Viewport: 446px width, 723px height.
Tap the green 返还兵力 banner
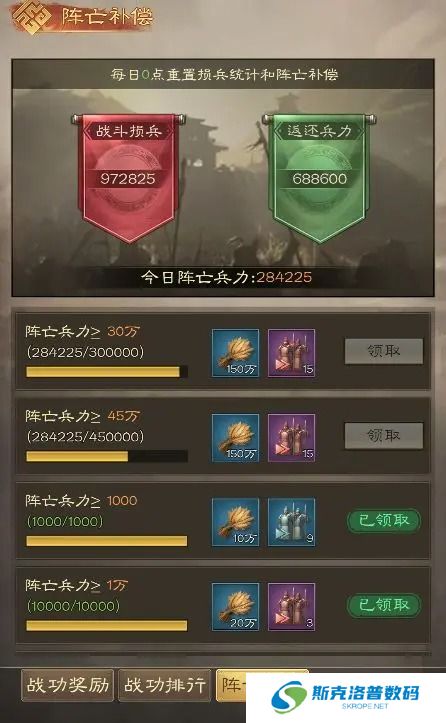click(319, 178)
